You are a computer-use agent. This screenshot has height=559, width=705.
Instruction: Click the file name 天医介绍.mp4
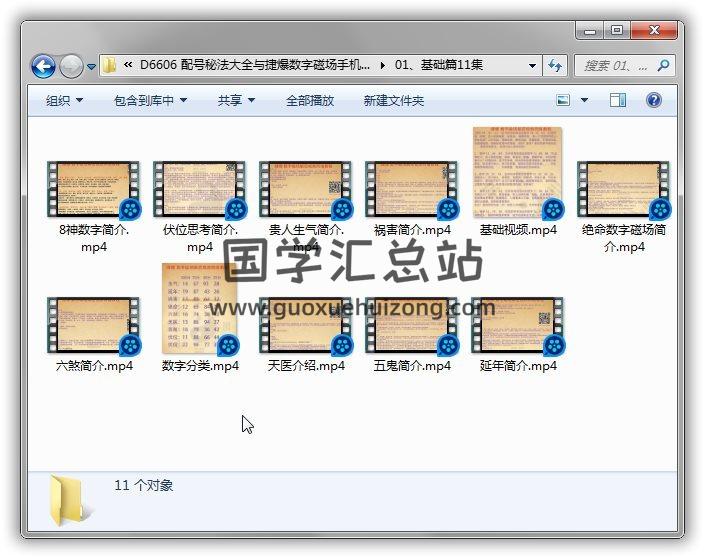[306, 366]
